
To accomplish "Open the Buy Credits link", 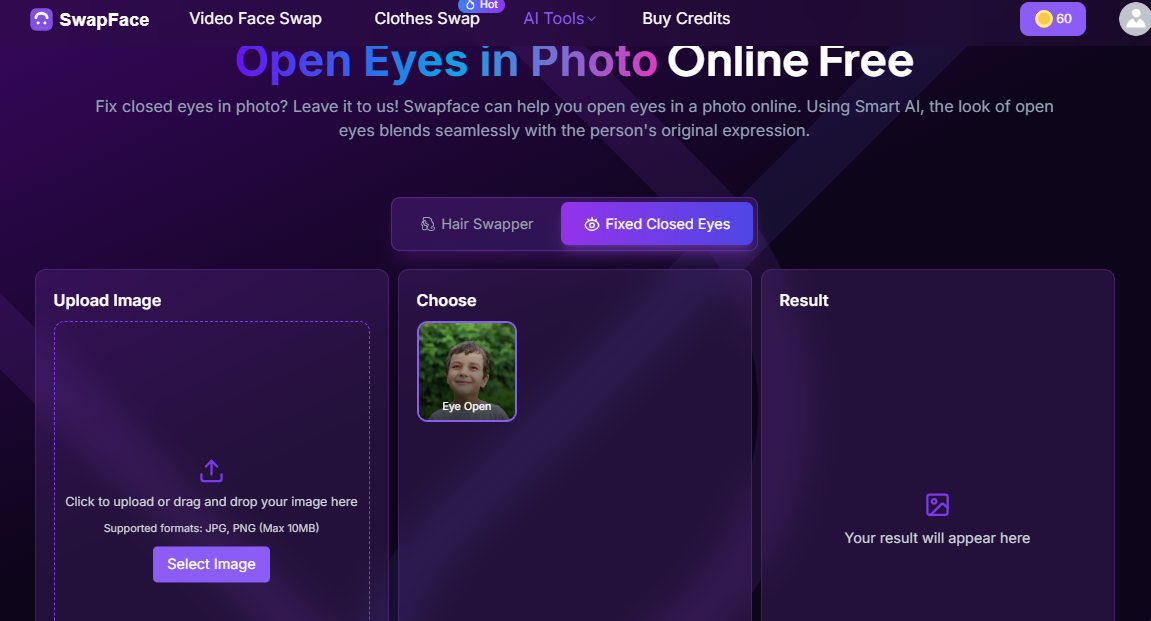I will coord(686,18).
